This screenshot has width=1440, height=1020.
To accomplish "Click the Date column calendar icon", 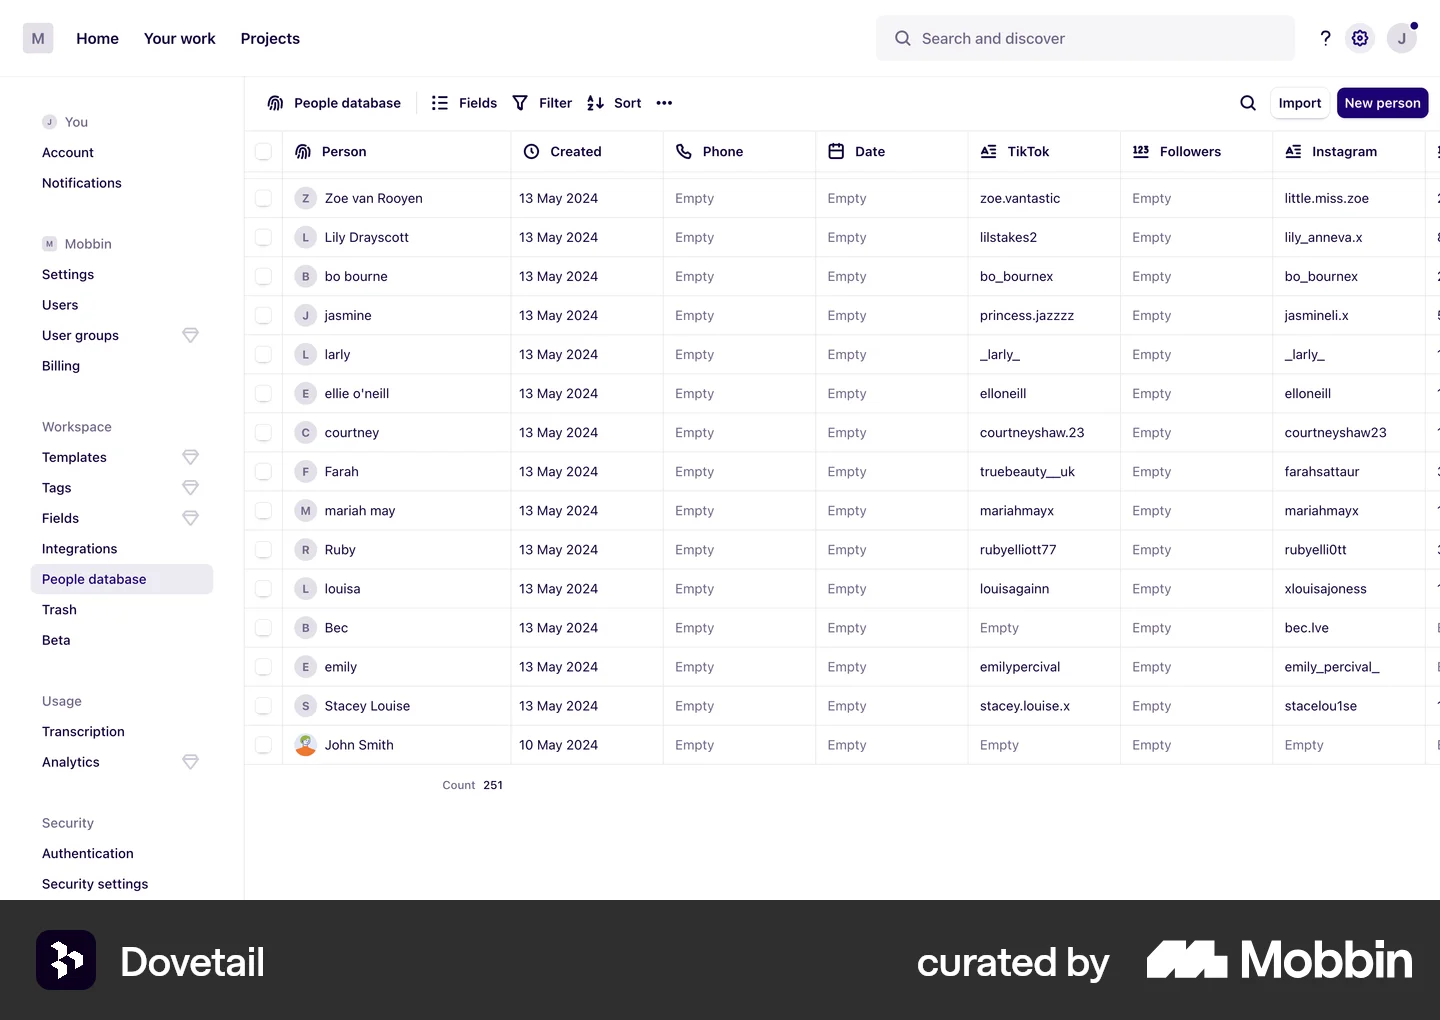I will click(x=836, y=152).
